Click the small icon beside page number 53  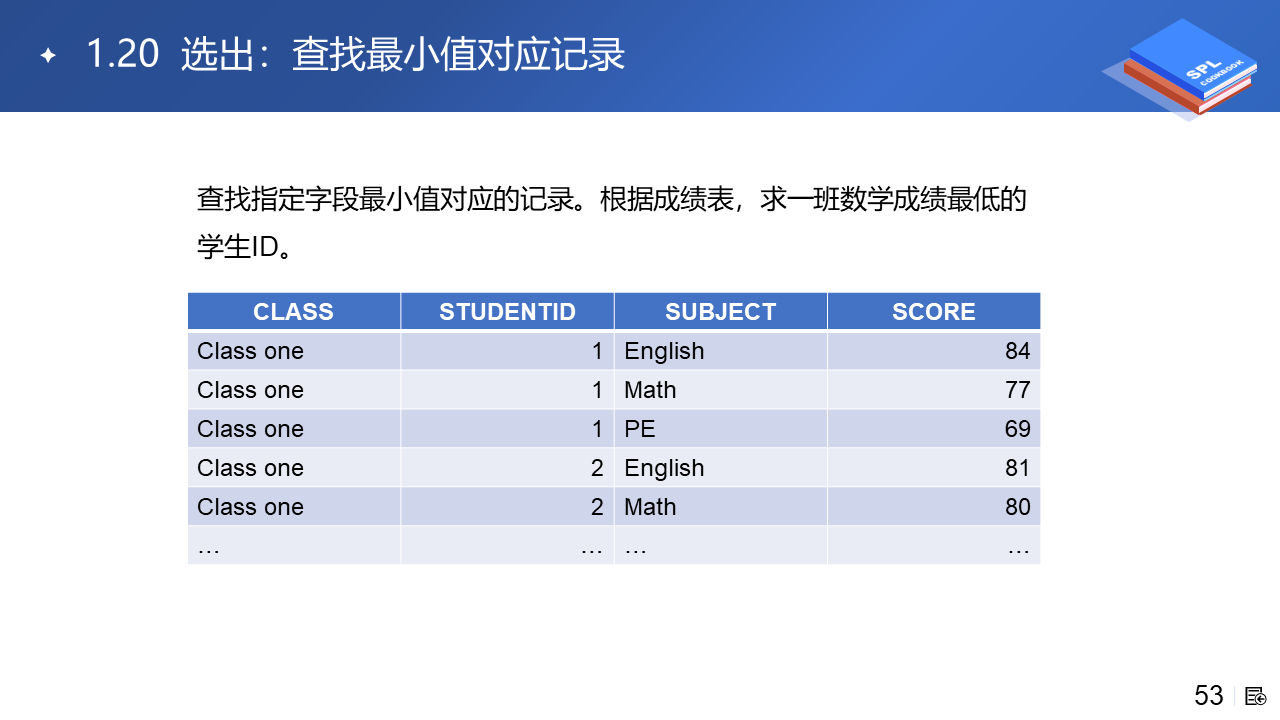pyautogui.click(x=1255, y=696)
